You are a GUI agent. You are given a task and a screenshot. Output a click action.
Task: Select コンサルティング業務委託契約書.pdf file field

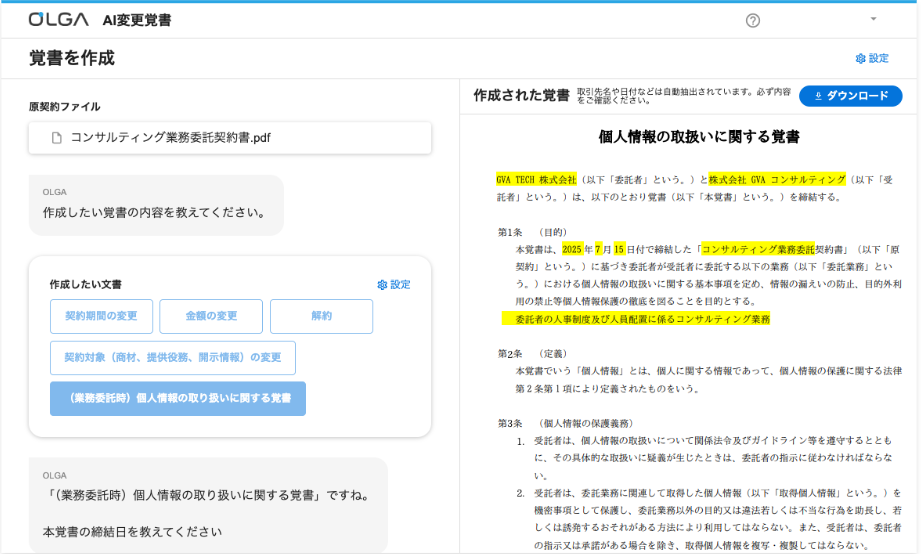[230, 138]
